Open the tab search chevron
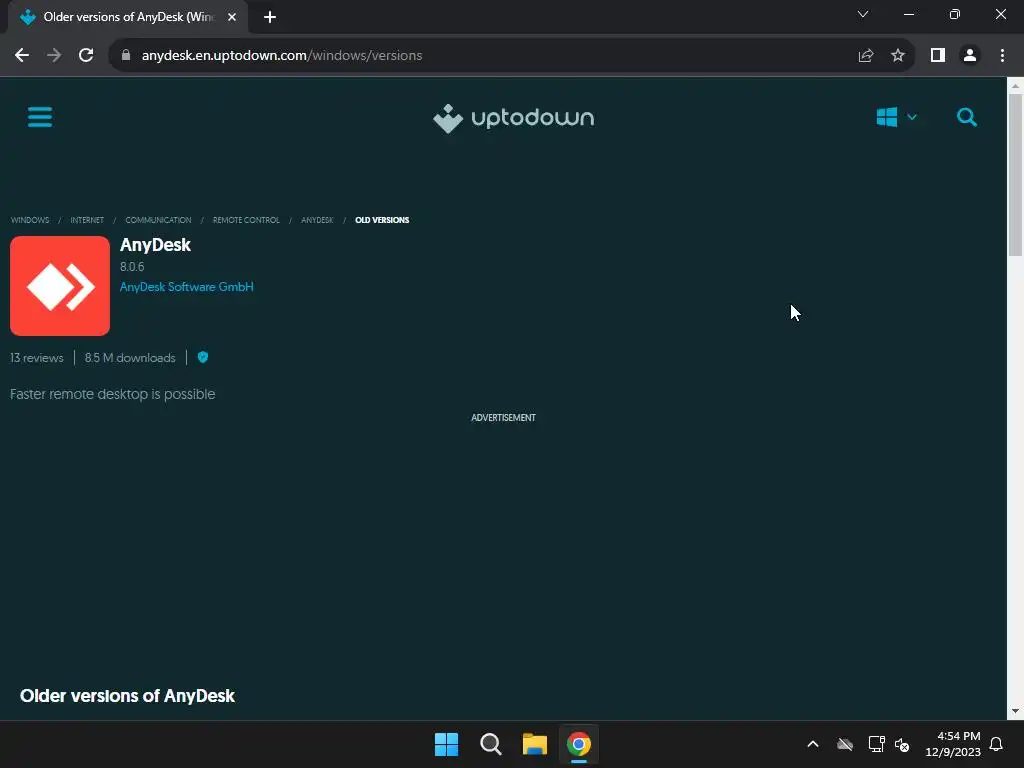Image resolution: width=1024 pixels, height=768 pixels. pos(863,14)
